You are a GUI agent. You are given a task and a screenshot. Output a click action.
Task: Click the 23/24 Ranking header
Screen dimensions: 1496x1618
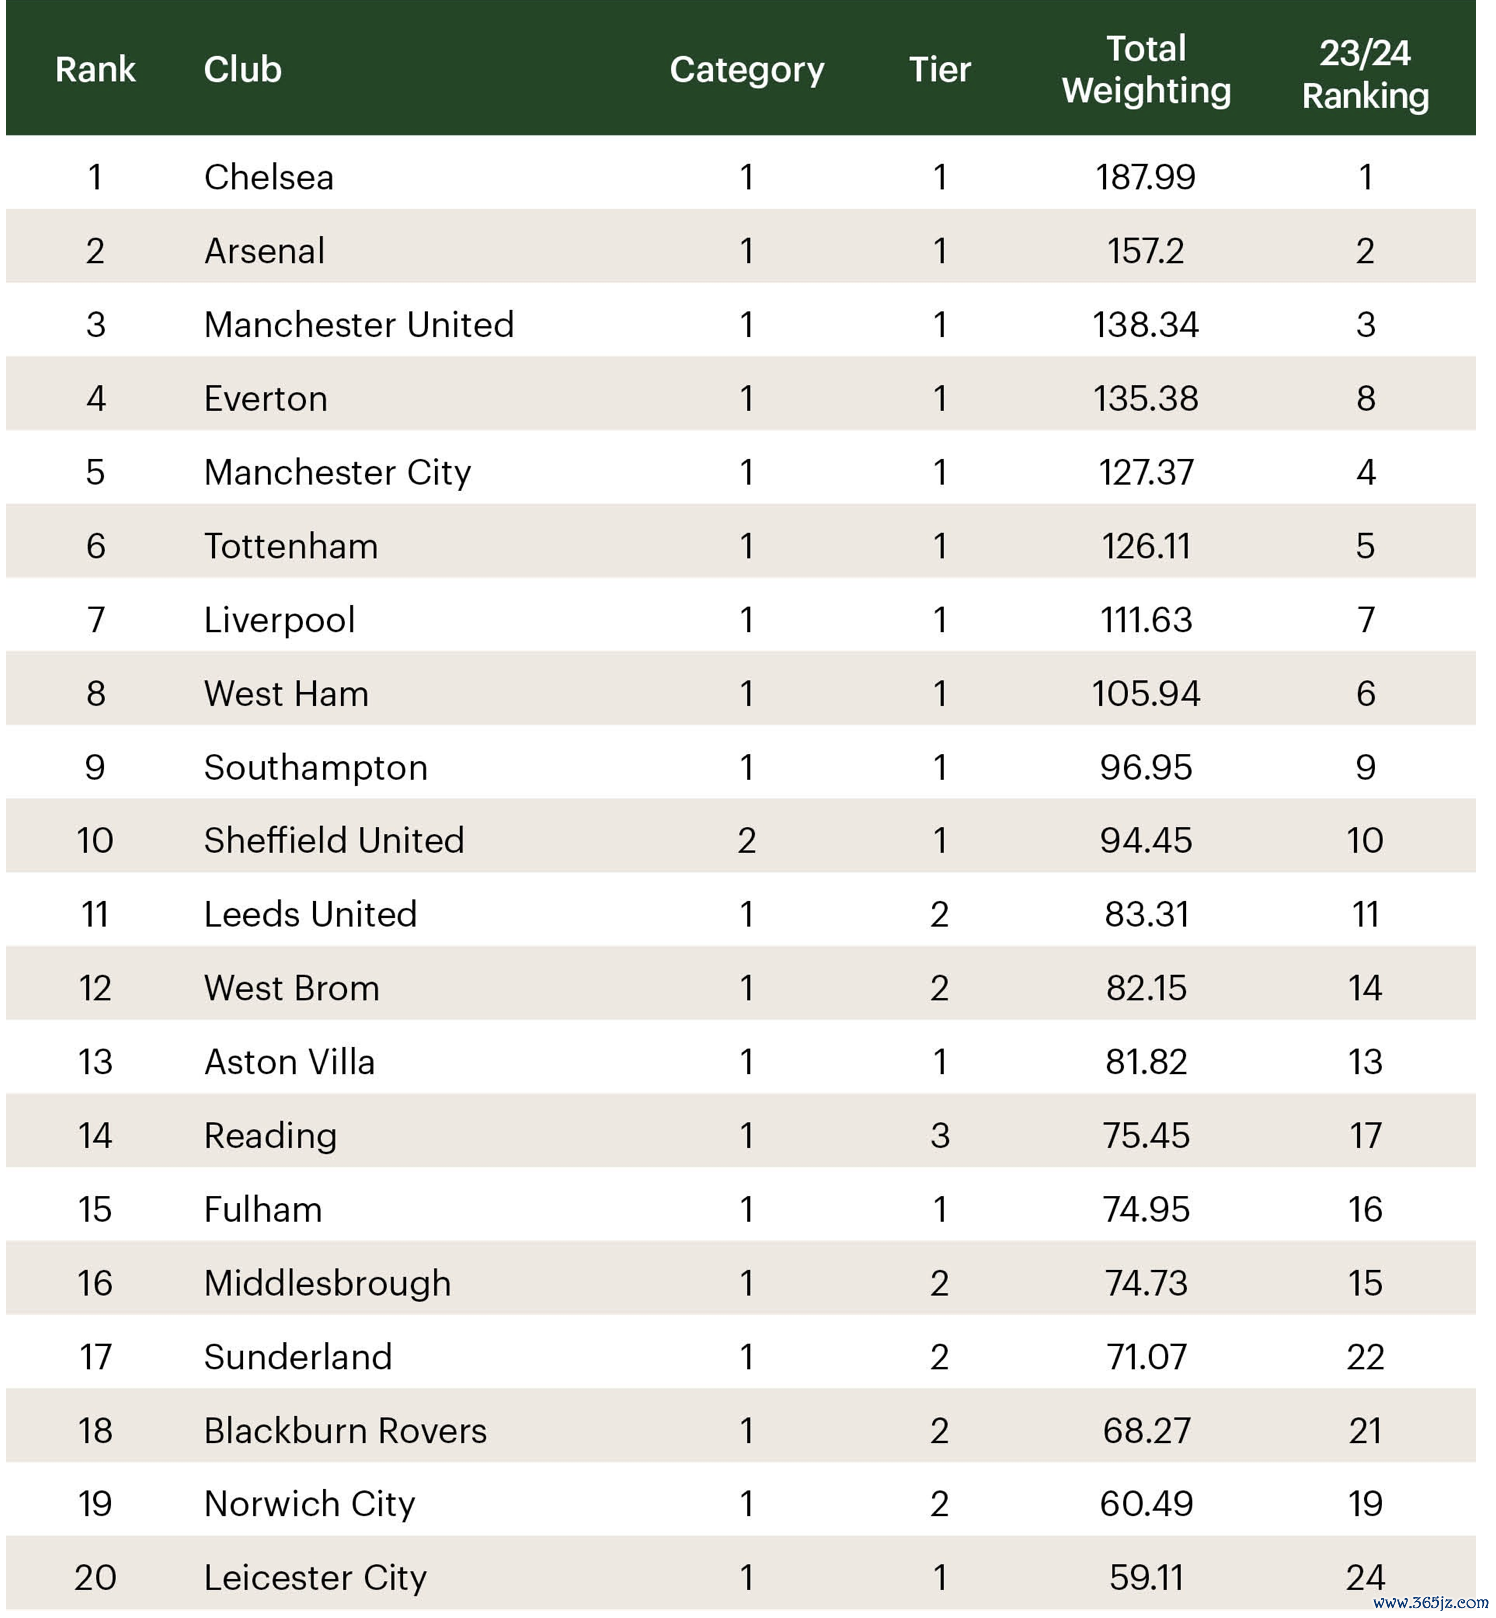pyautogui.click(x=1365, y=74)
